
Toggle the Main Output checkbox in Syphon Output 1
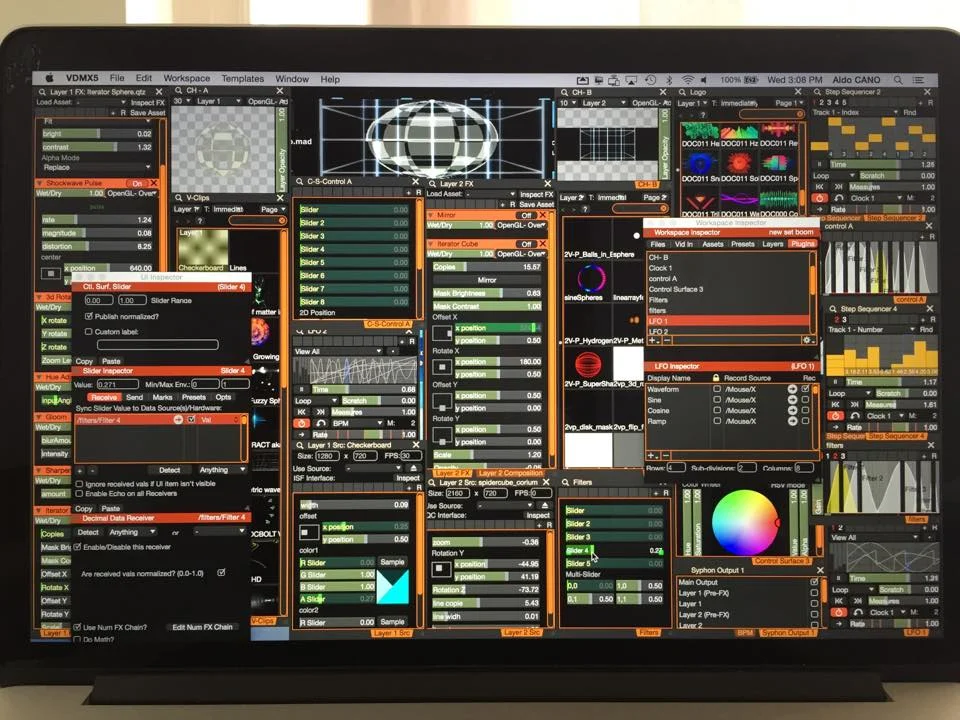click(x=814, y=582)
